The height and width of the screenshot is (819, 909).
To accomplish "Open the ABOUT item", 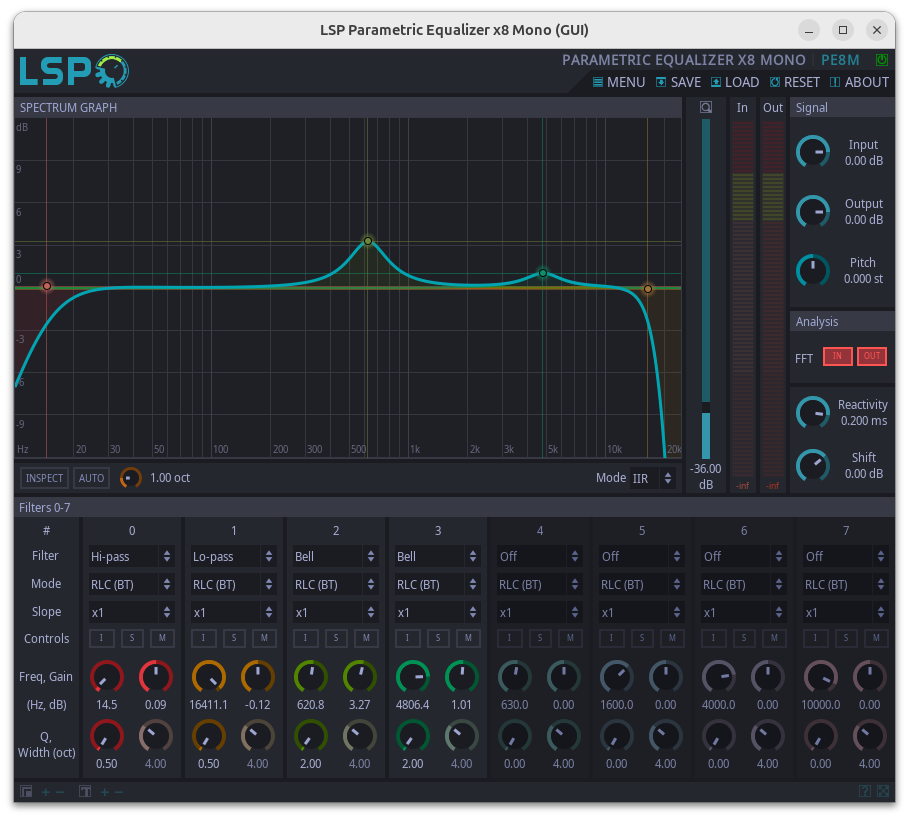I will point(859,82).
